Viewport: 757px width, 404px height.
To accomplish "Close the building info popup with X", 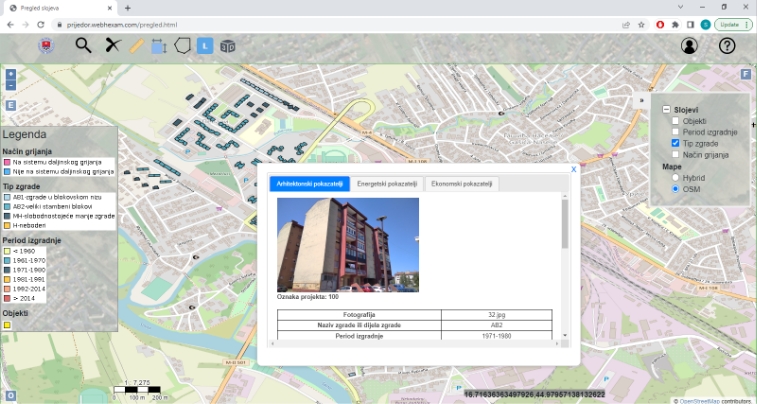I will point(573,170).
